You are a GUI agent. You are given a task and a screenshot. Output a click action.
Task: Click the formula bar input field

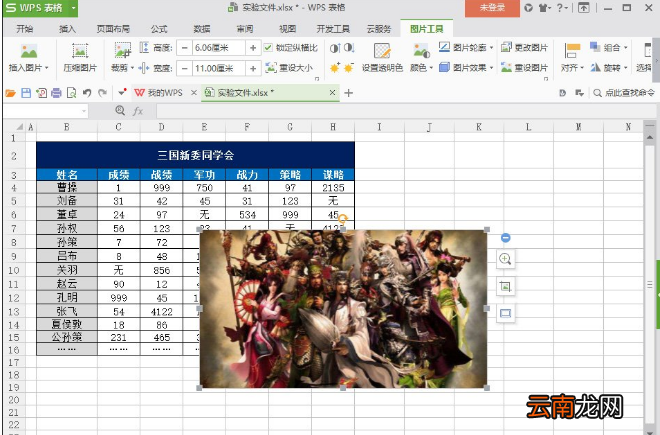(406, 111)
